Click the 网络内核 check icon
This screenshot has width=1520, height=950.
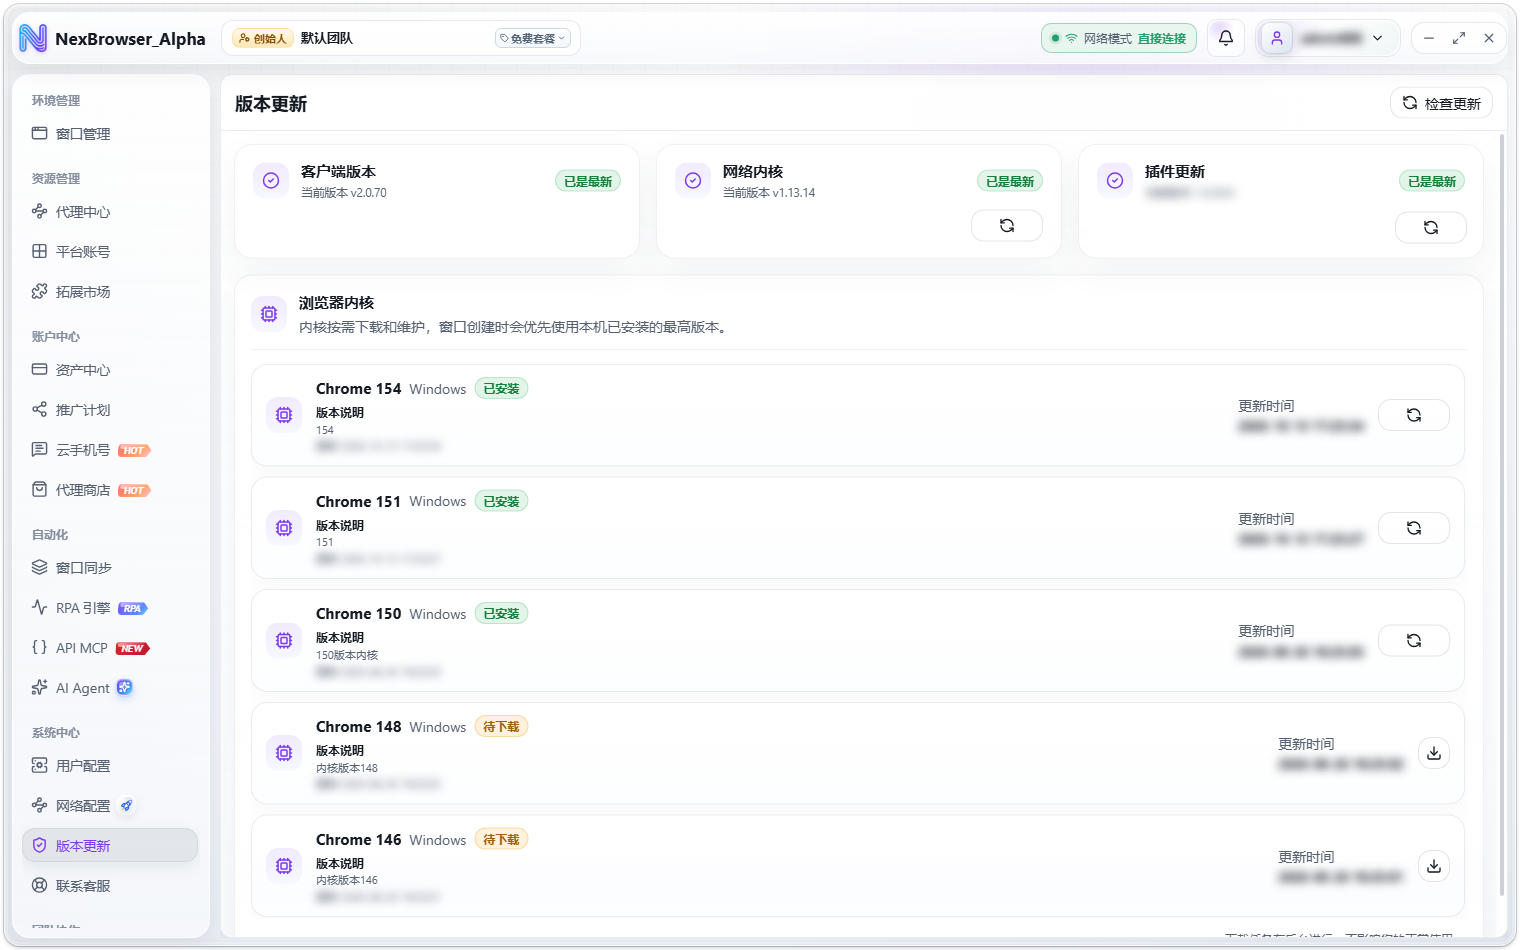coord(693,181)
